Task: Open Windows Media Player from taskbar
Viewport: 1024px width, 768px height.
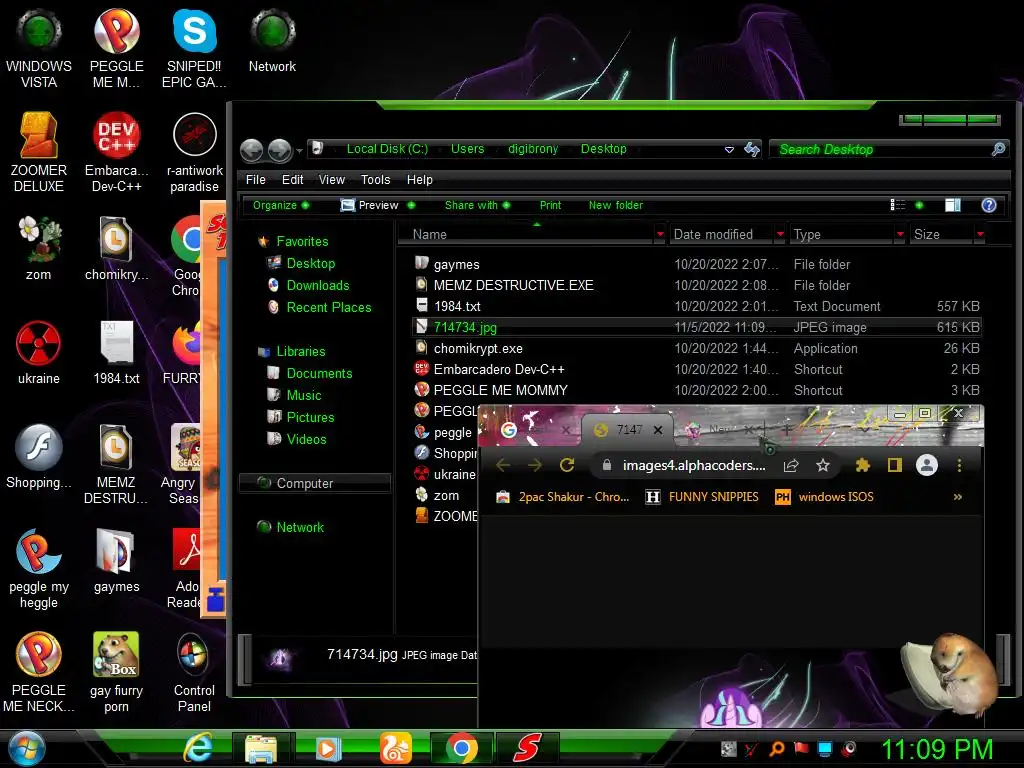Action: coord(328,748)
